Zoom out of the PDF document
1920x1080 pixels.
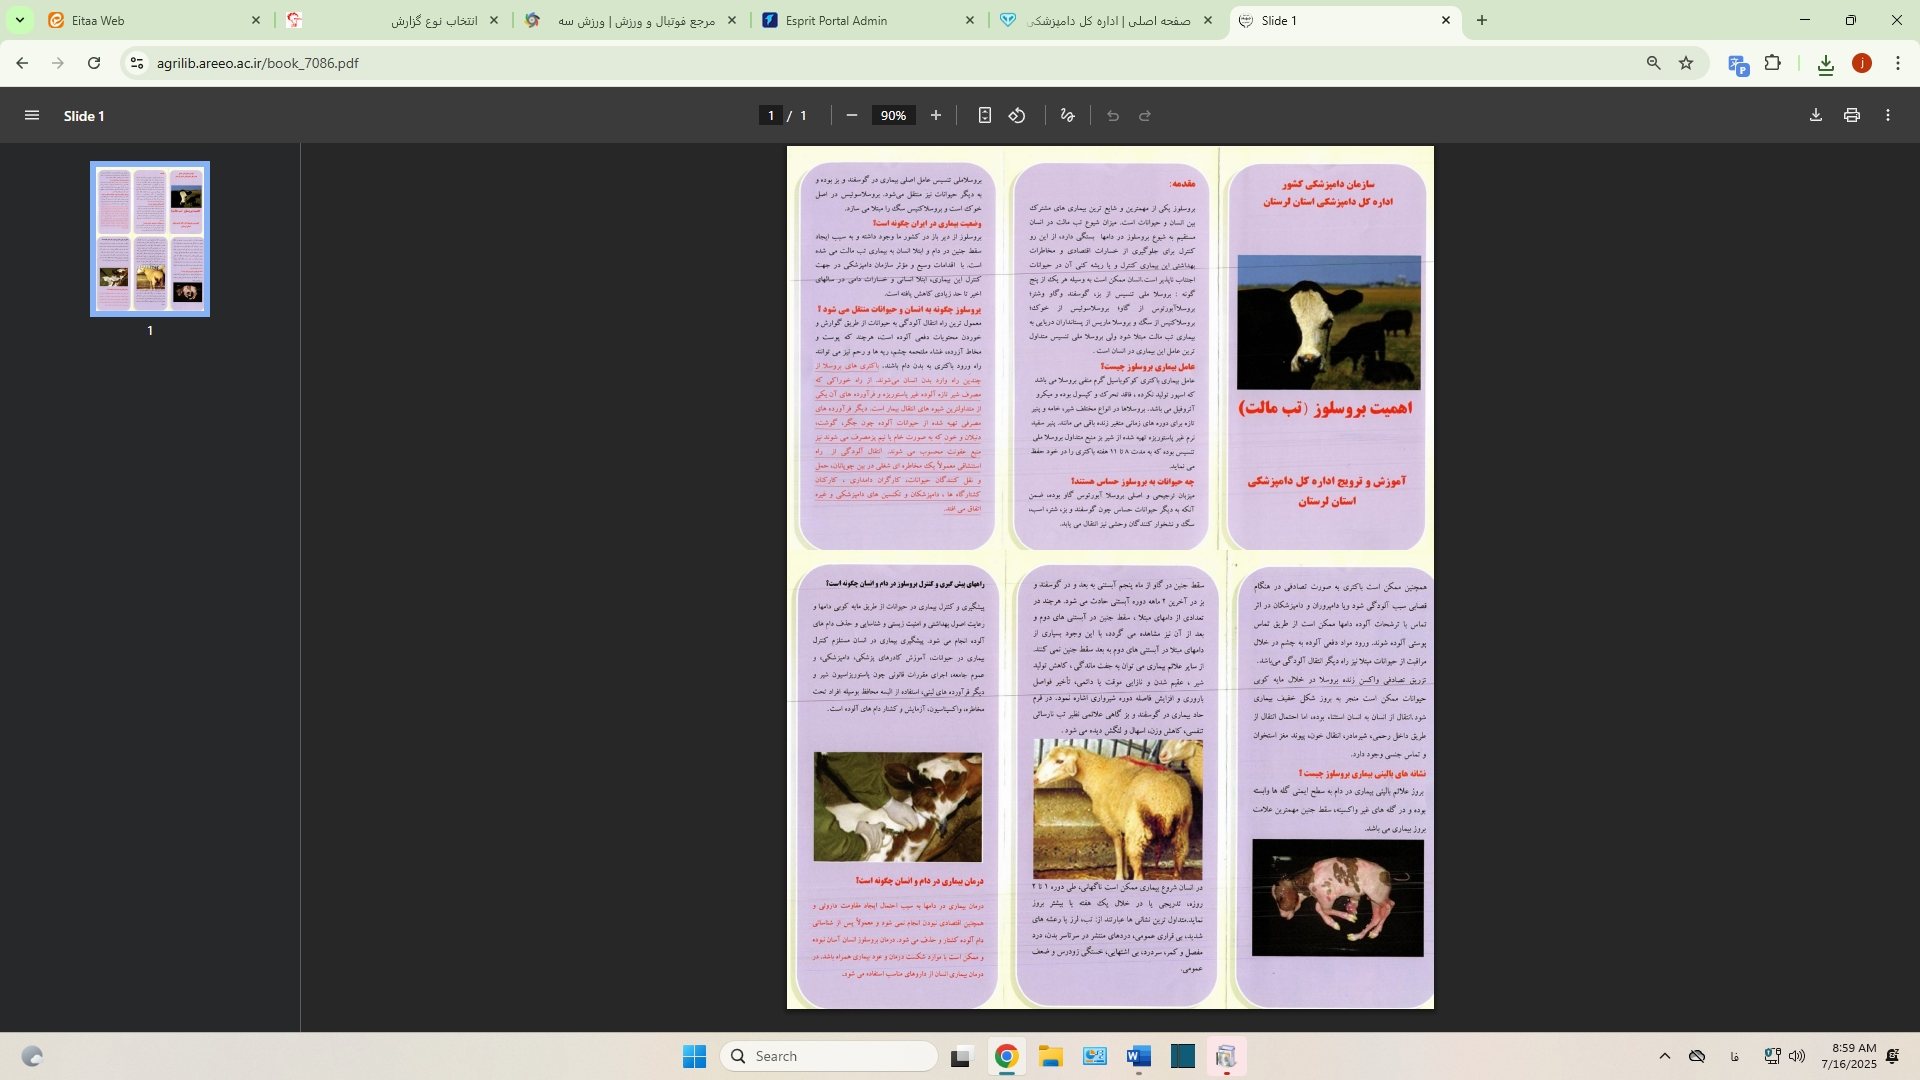(852, 116)
